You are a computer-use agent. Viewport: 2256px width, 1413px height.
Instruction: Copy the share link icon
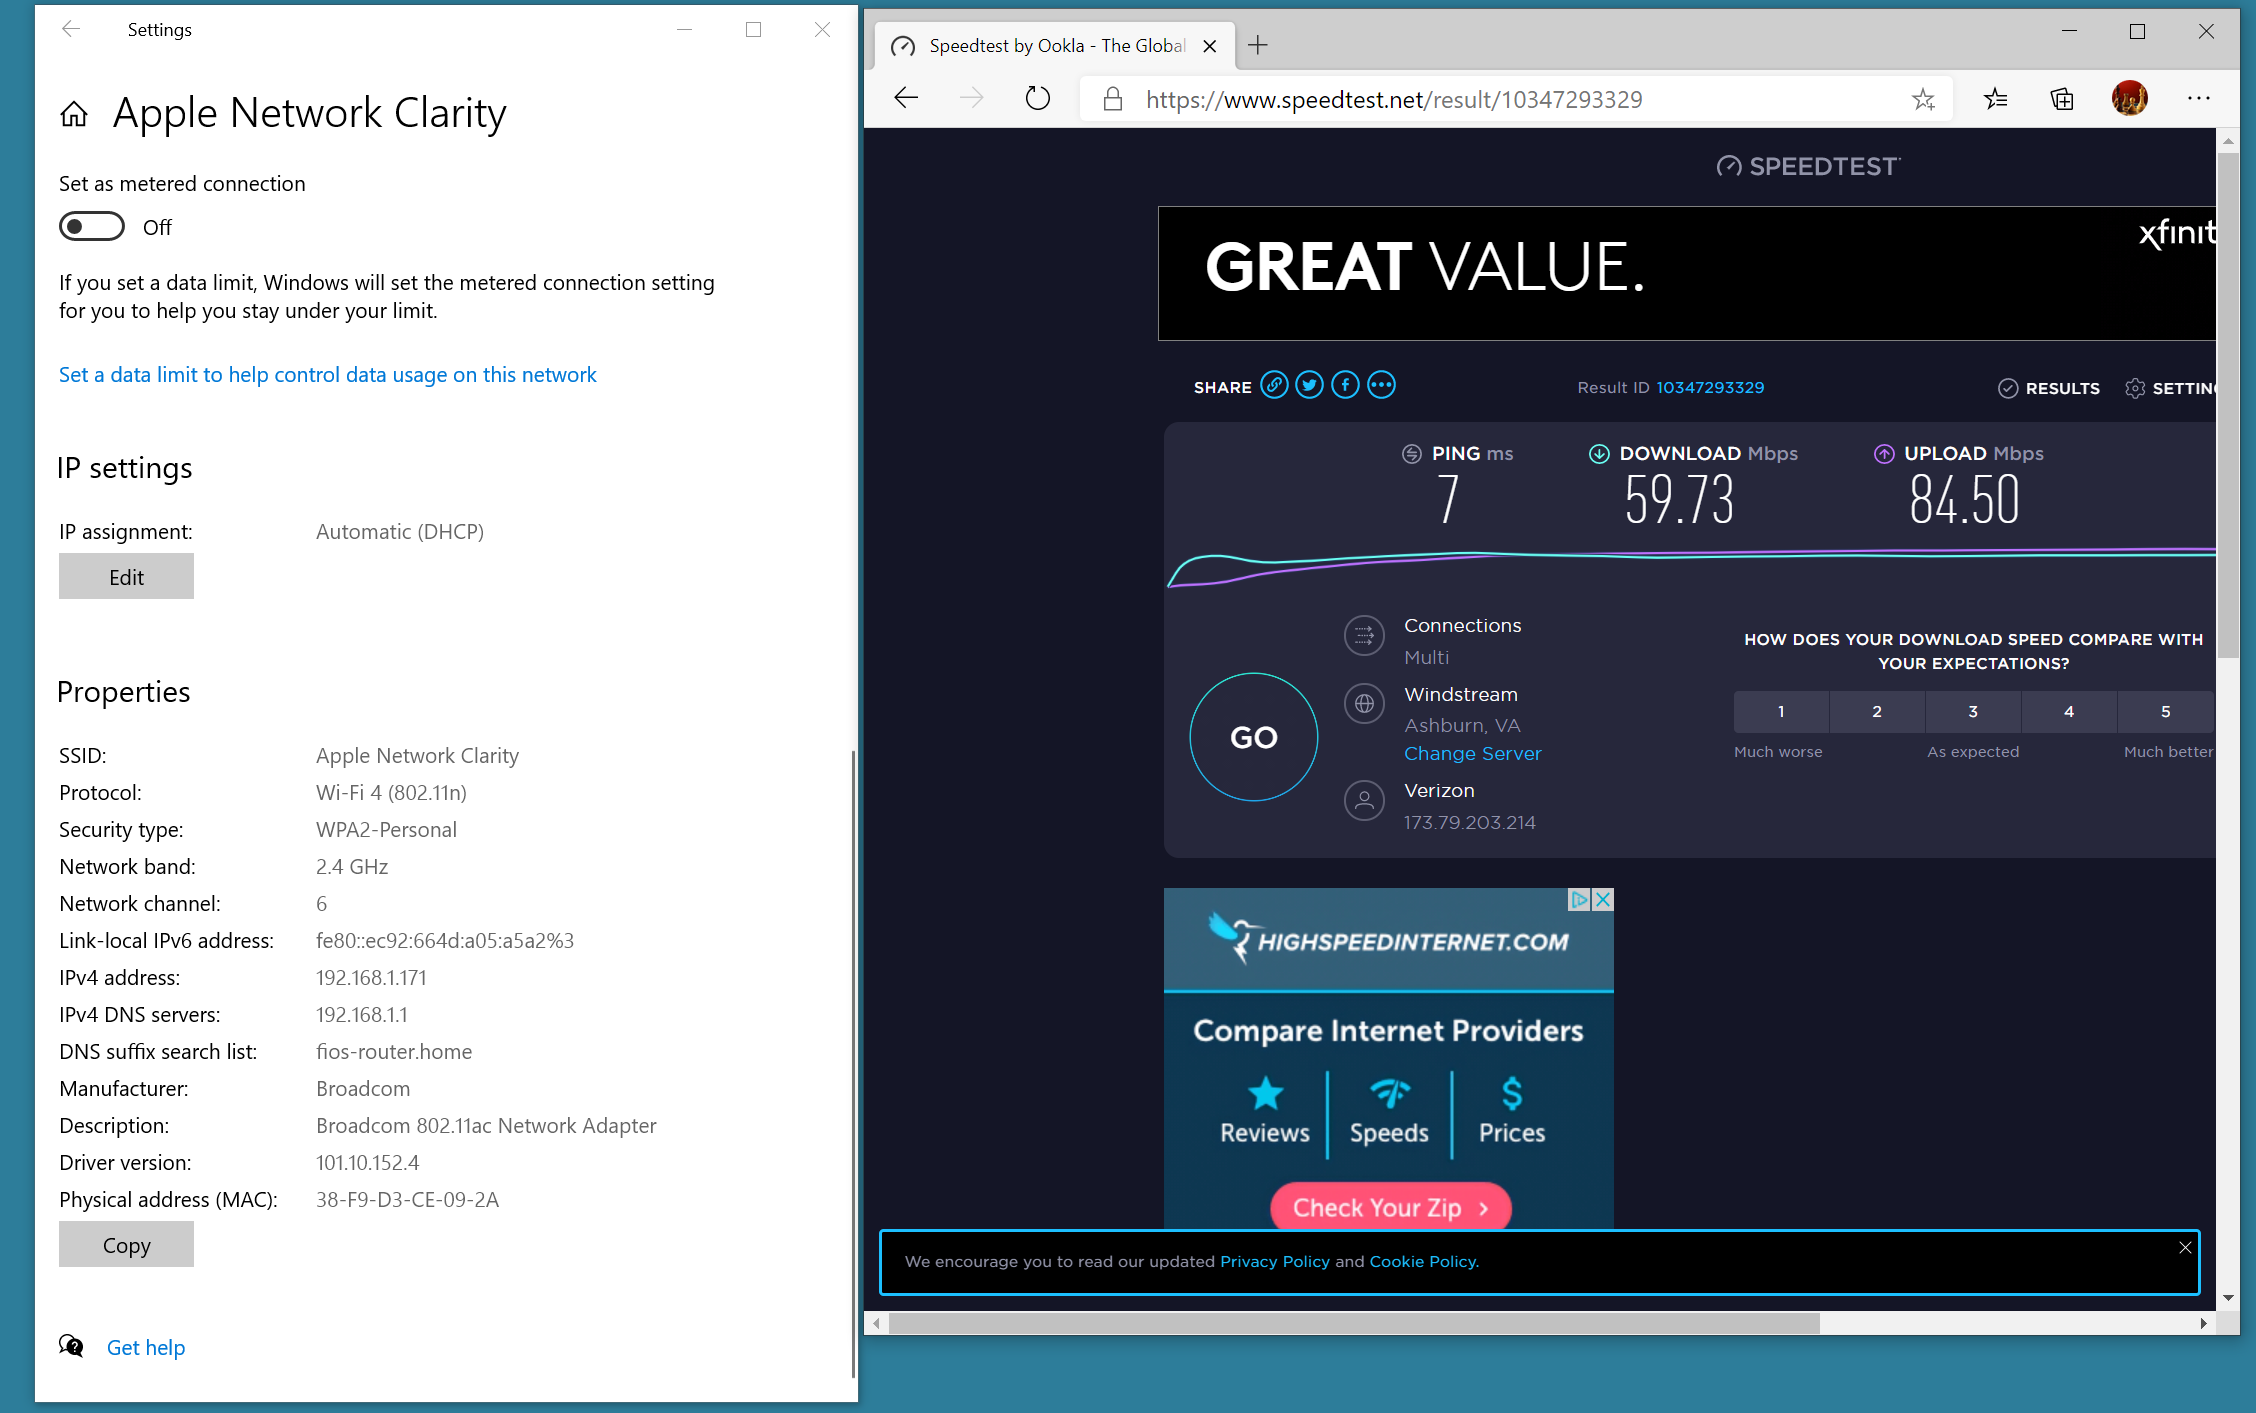(x=1274, y=386)
